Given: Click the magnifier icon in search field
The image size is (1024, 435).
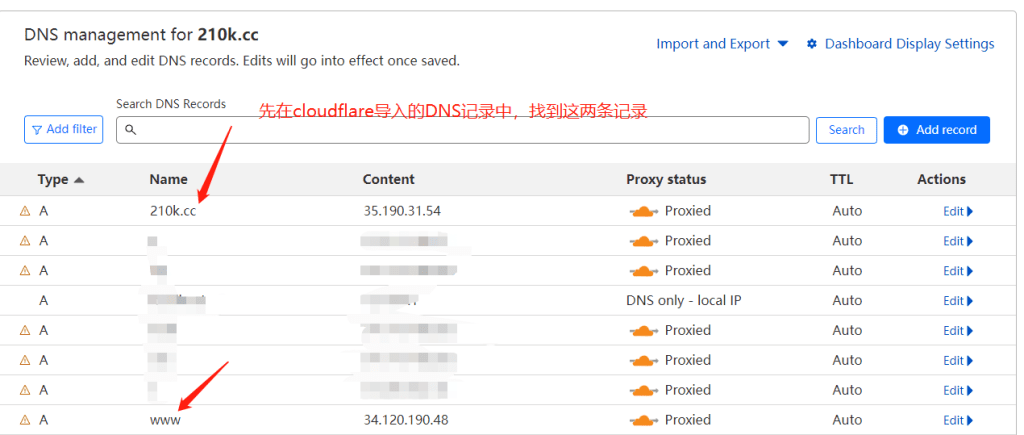Looking at the screenshot, I should (x=130, y=130).
